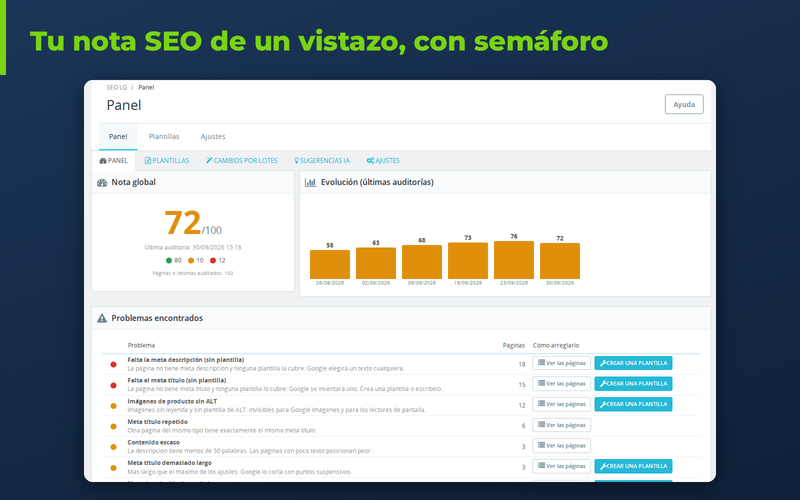This screenshot has height=500, width=800.
Task: Select the 'Falta el meta título (sin plantilla)' problem title
Action: (177, 380)
